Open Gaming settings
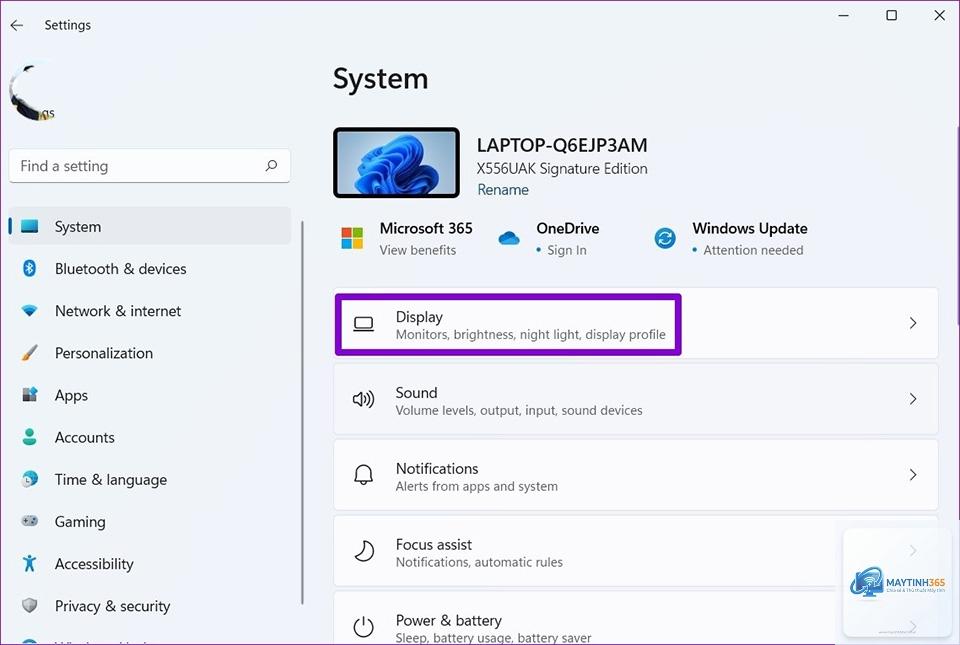Image resolution: width=960 pixels, height=645 pixels. point(150,522)
